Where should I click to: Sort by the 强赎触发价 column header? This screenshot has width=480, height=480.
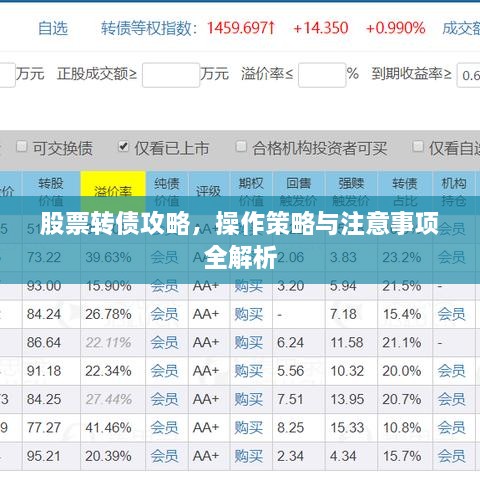click(351, 192)
